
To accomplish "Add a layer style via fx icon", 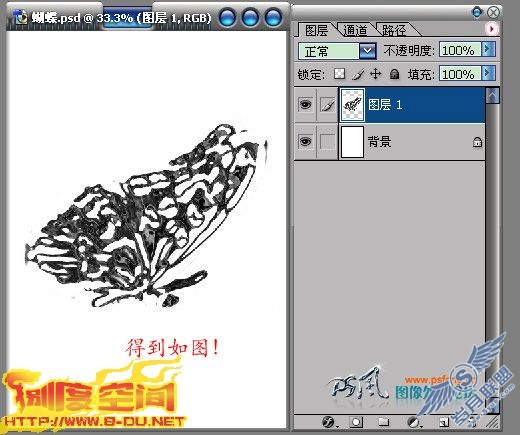I will click(x=328, y=422).
